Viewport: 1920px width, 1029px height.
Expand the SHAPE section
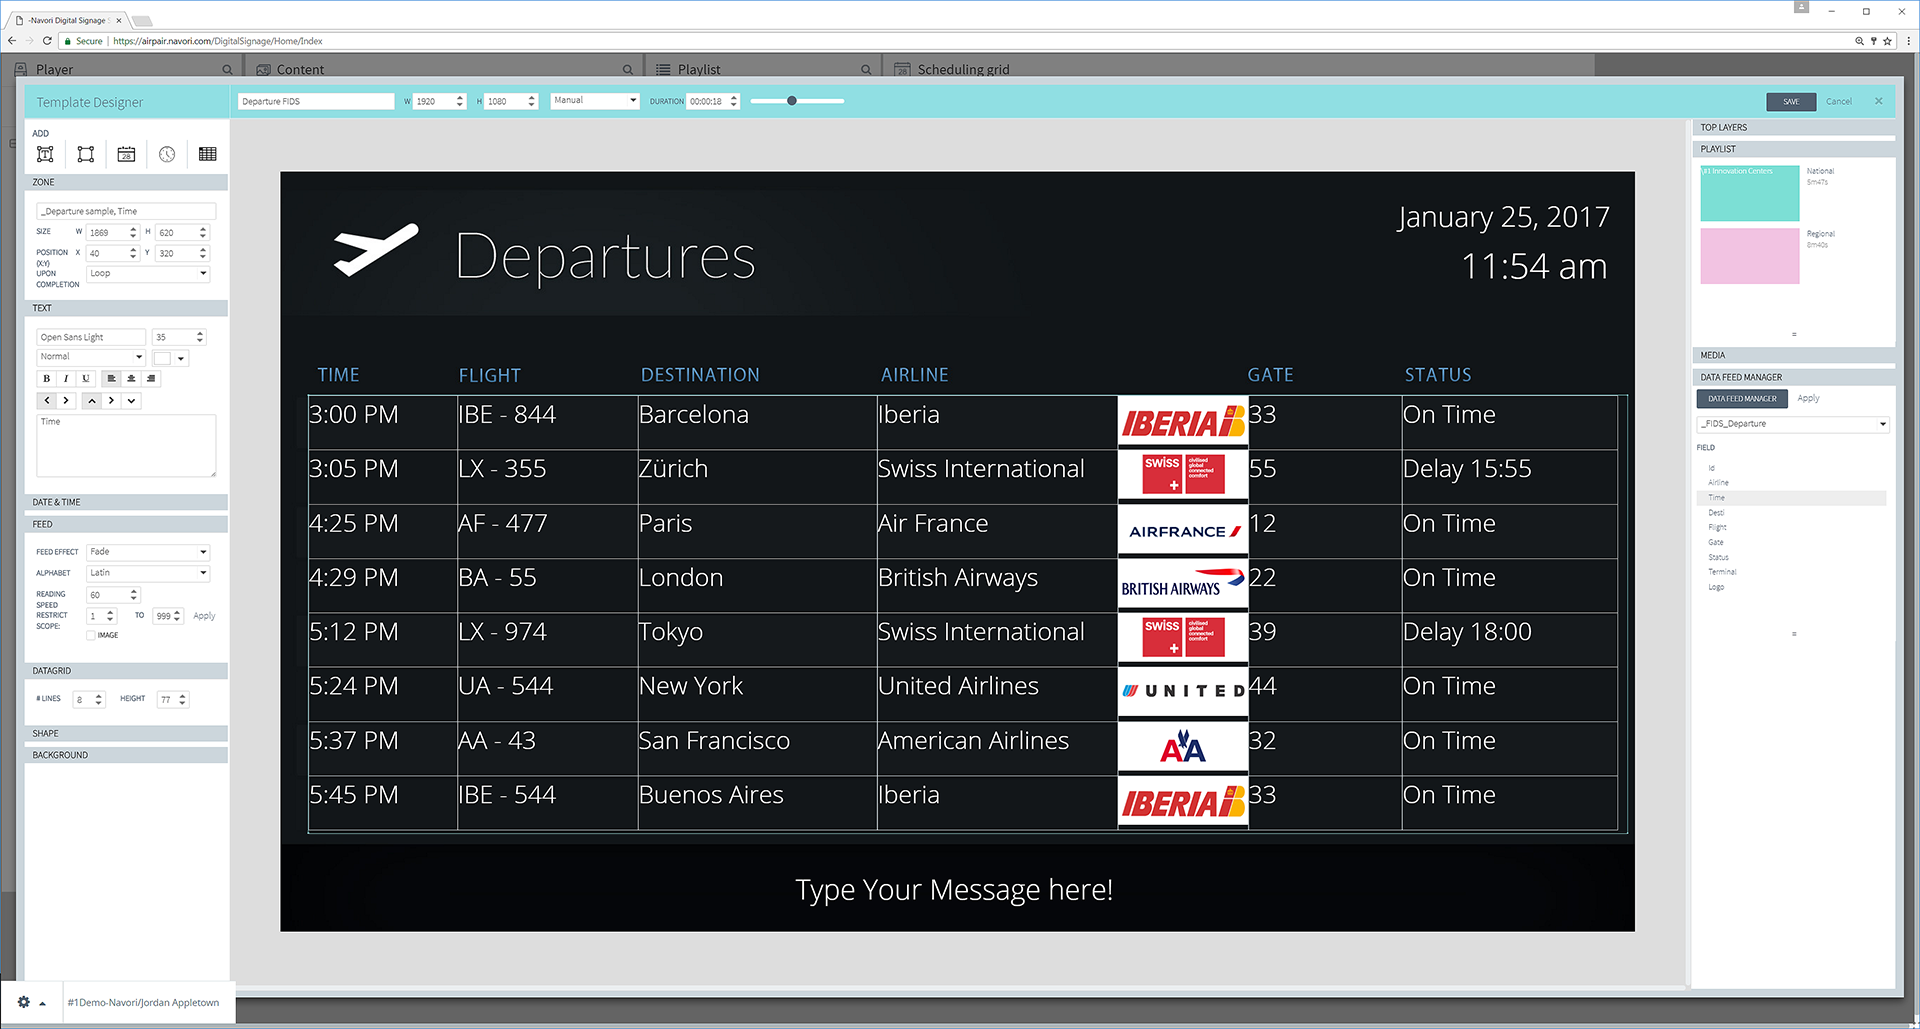[126, 733]
